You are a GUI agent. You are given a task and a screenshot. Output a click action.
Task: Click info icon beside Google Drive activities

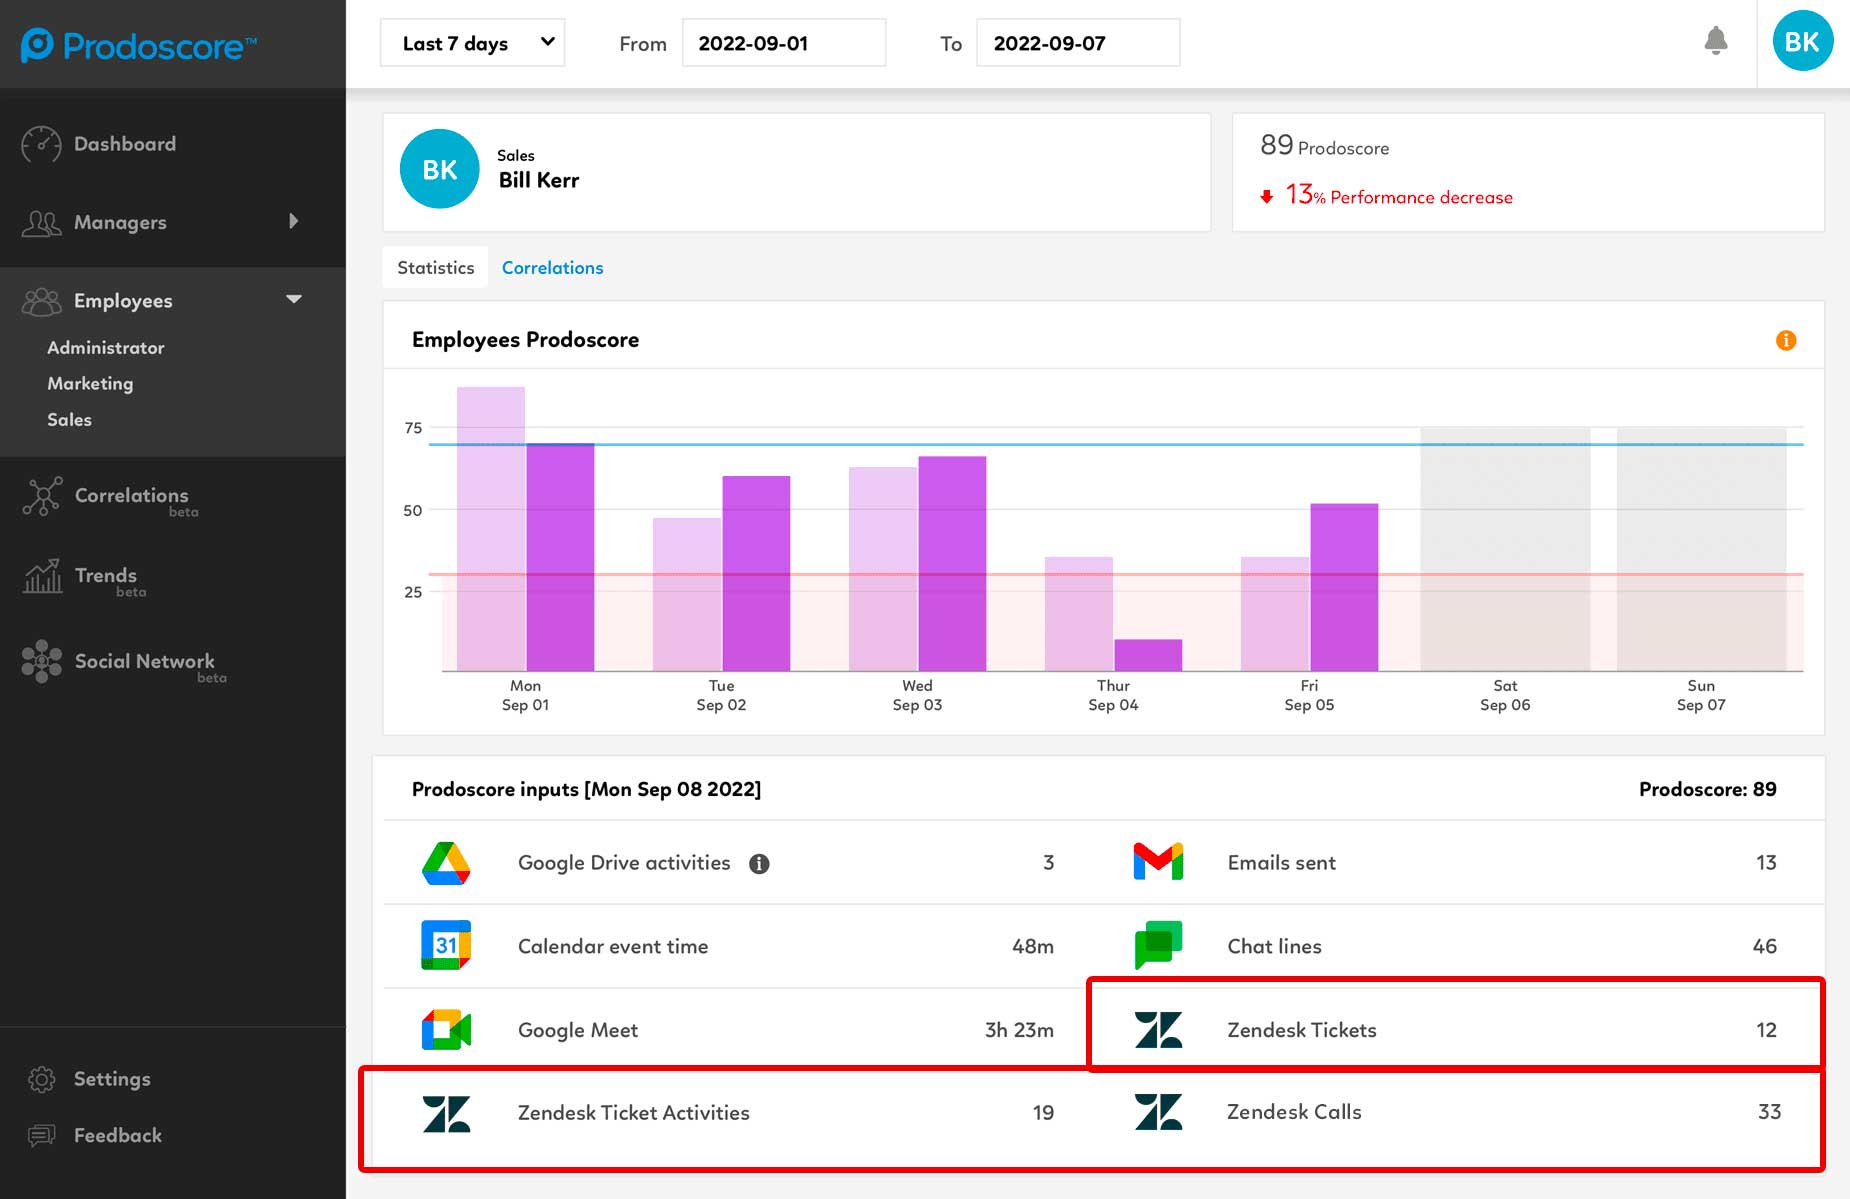[759, 864]
